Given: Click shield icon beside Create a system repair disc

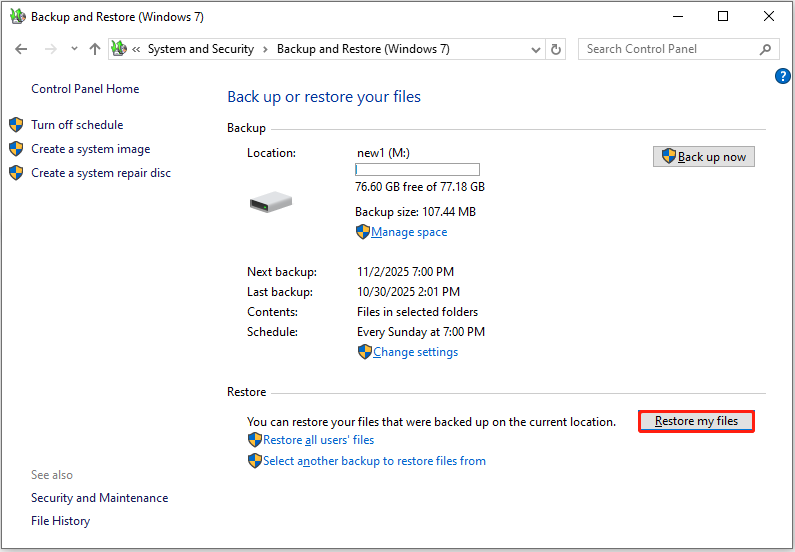Looking at the screenshot, I should (x=16, y=173).
